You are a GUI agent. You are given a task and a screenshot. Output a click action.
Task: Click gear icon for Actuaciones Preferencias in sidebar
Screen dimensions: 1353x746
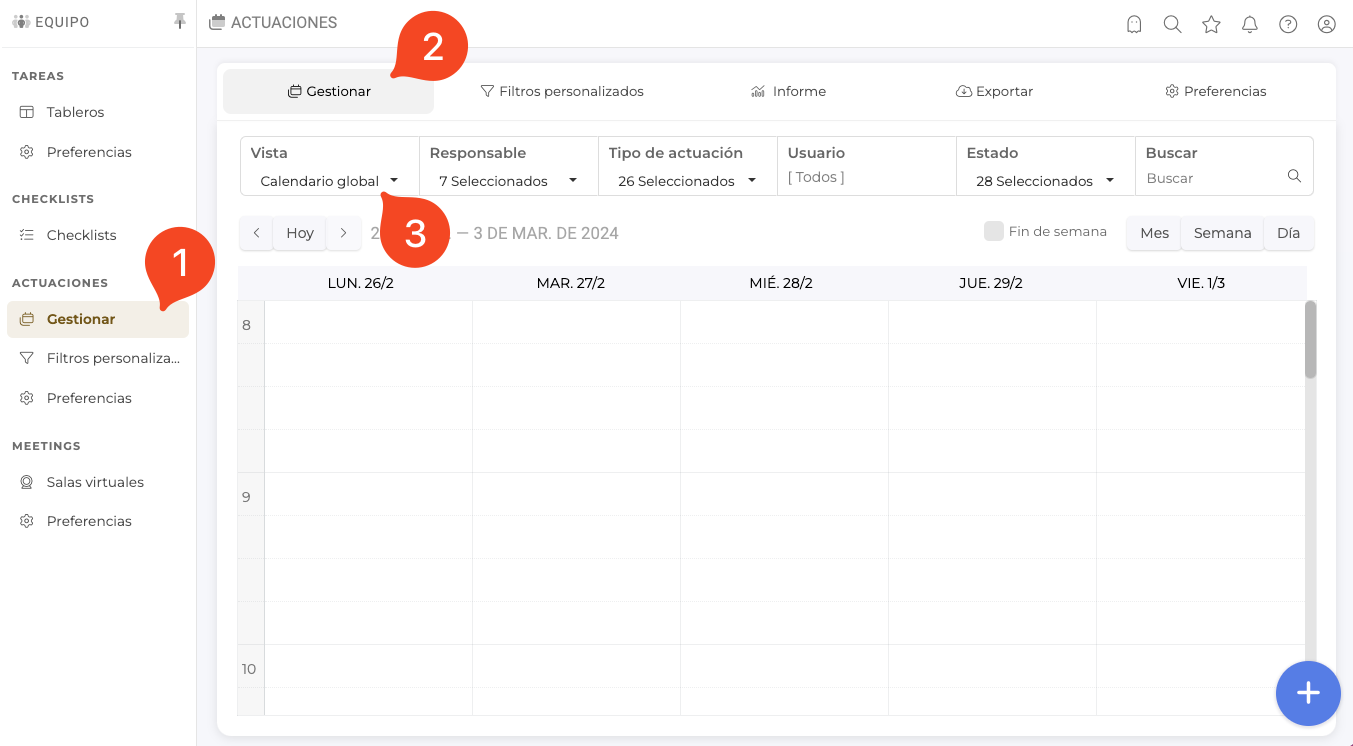(x=27, y=398)
